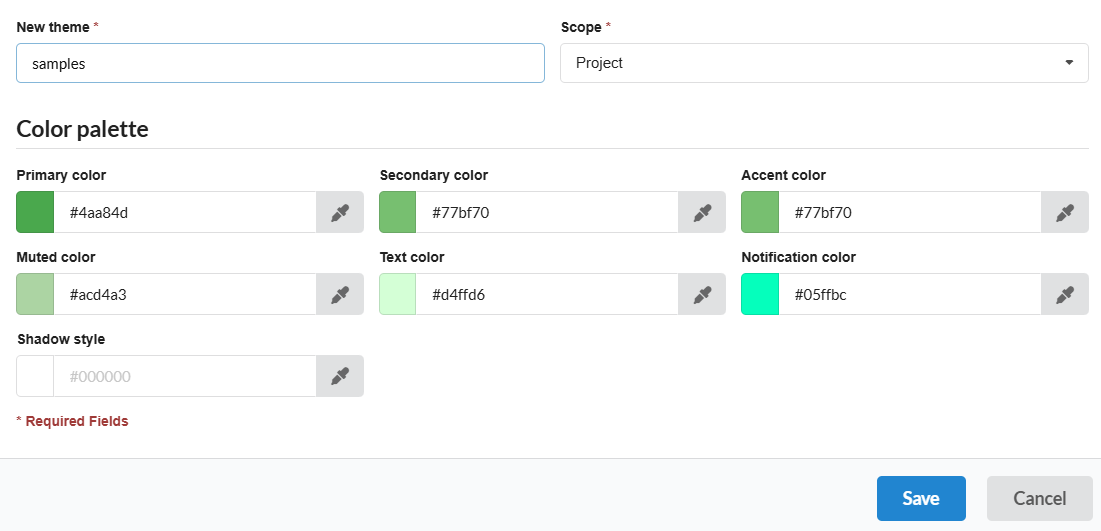Click the Shadow style eyedropper icon
Viewport: 1101px width, 531px height.
pos(340,376)
